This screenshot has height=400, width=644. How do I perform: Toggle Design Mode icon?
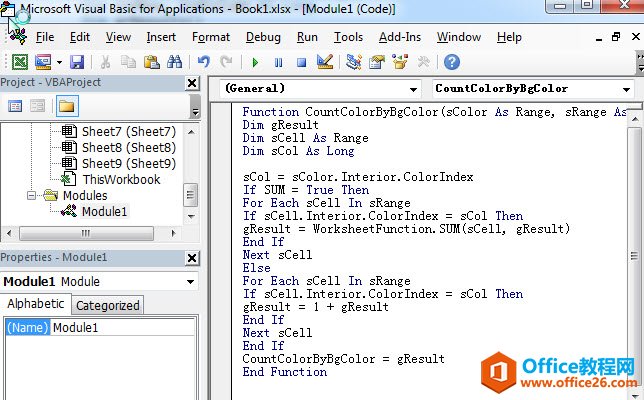(x=325, y=62)
